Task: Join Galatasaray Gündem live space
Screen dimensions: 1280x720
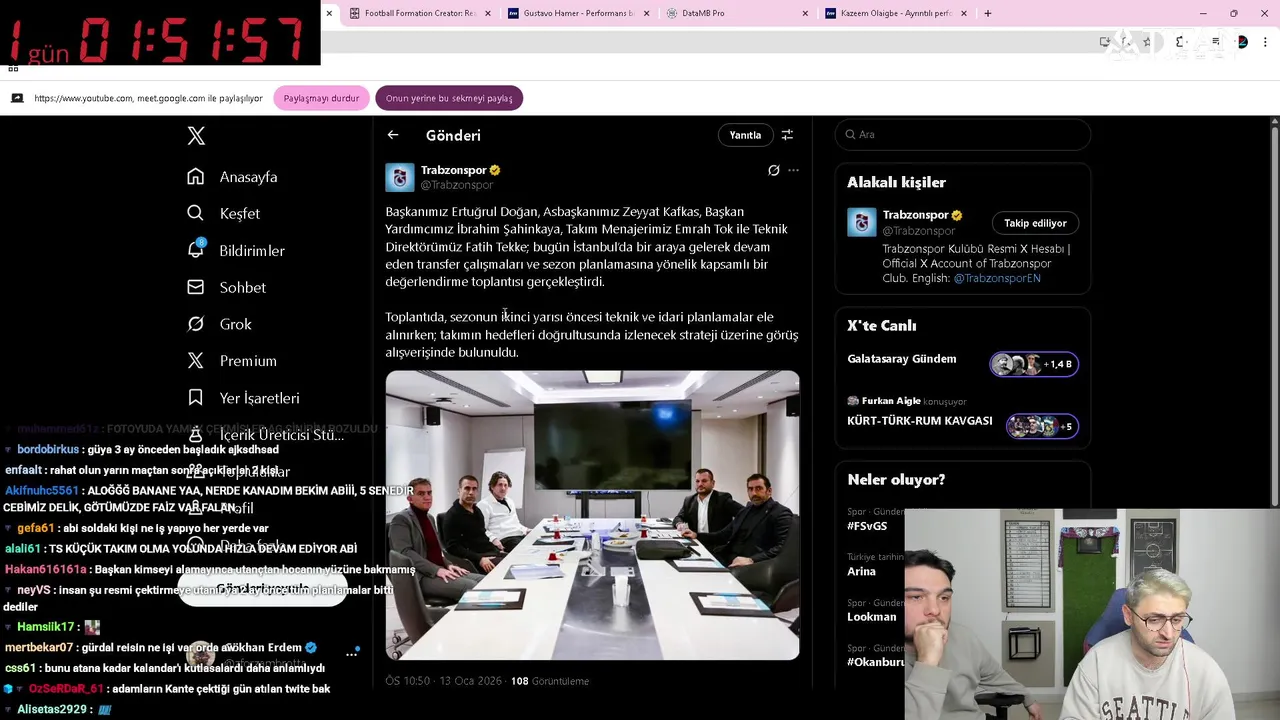Action: tap(902, 359)
